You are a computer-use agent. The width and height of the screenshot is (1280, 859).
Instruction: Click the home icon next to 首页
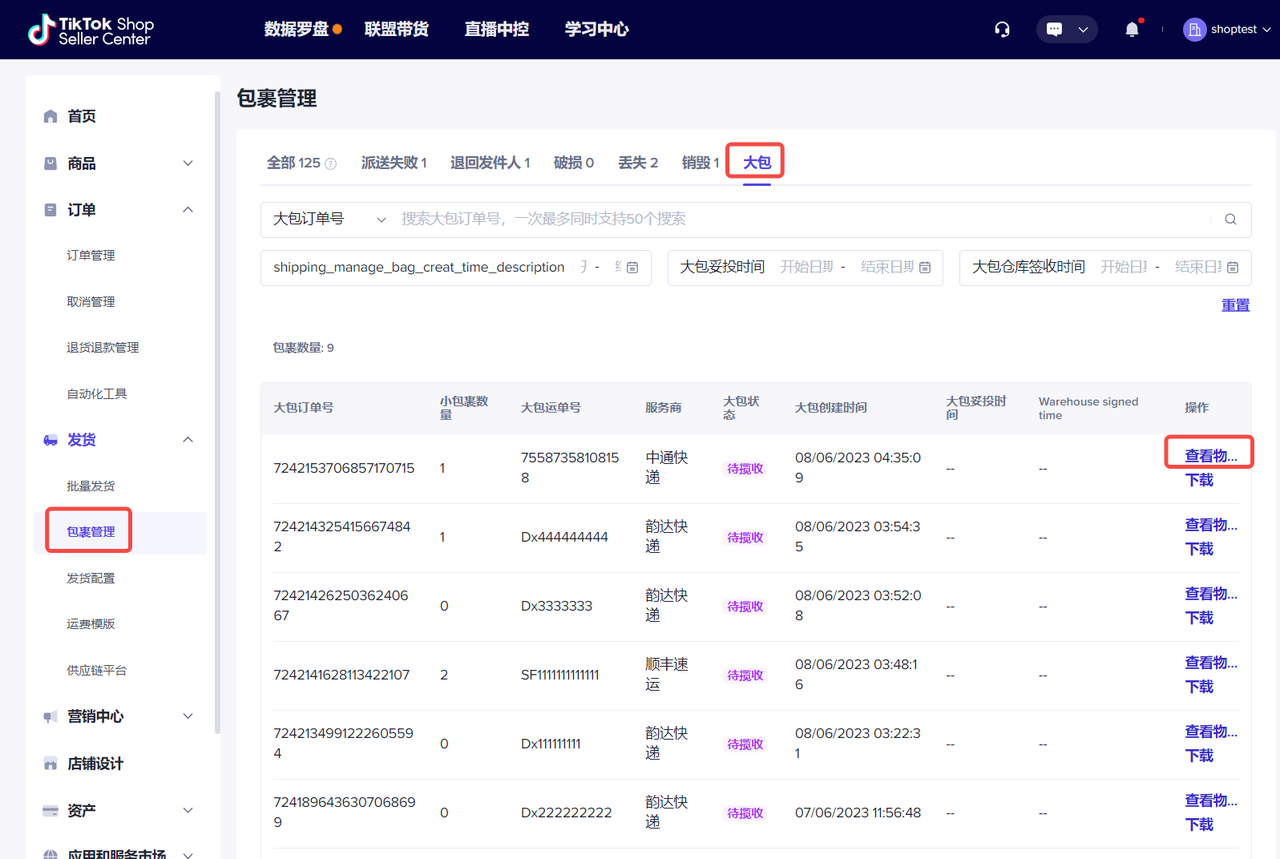51,116
